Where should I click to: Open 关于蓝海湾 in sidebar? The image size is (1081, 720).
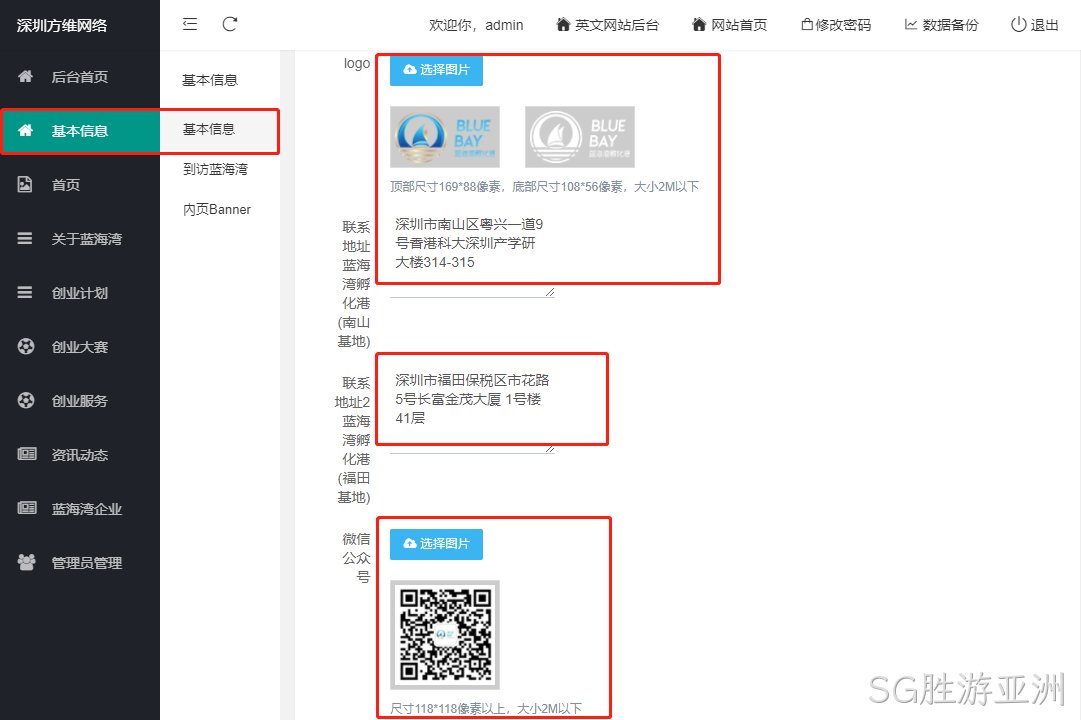click(80, 239)
